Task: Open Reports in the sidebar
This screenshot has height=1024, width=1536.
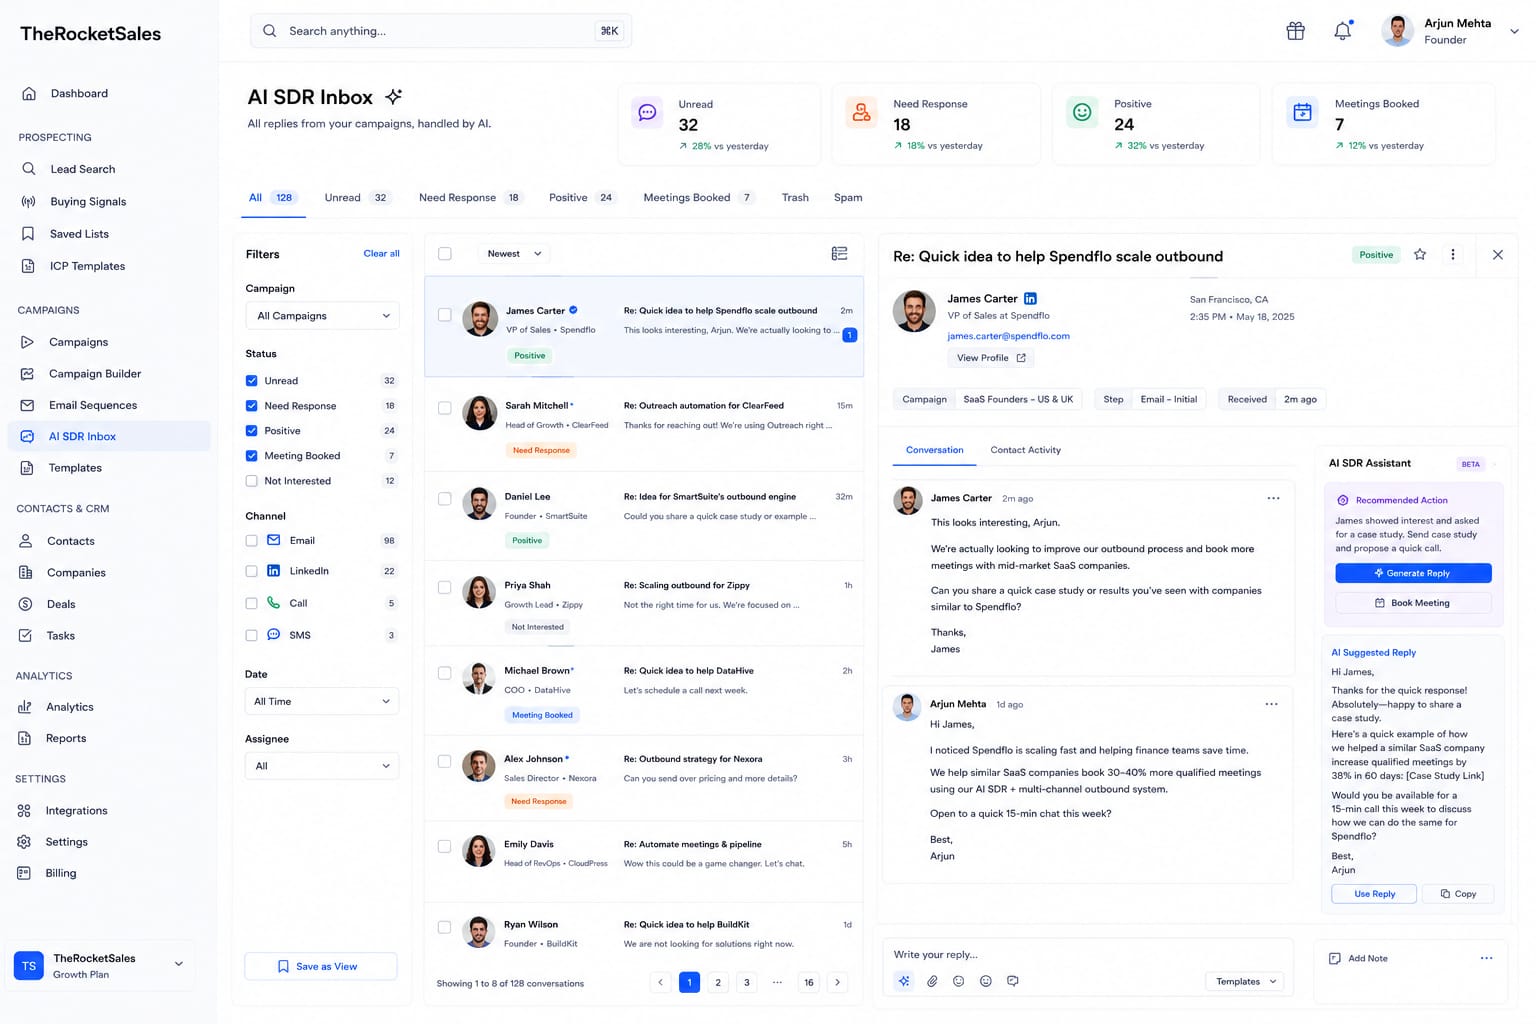Action: 66,738
